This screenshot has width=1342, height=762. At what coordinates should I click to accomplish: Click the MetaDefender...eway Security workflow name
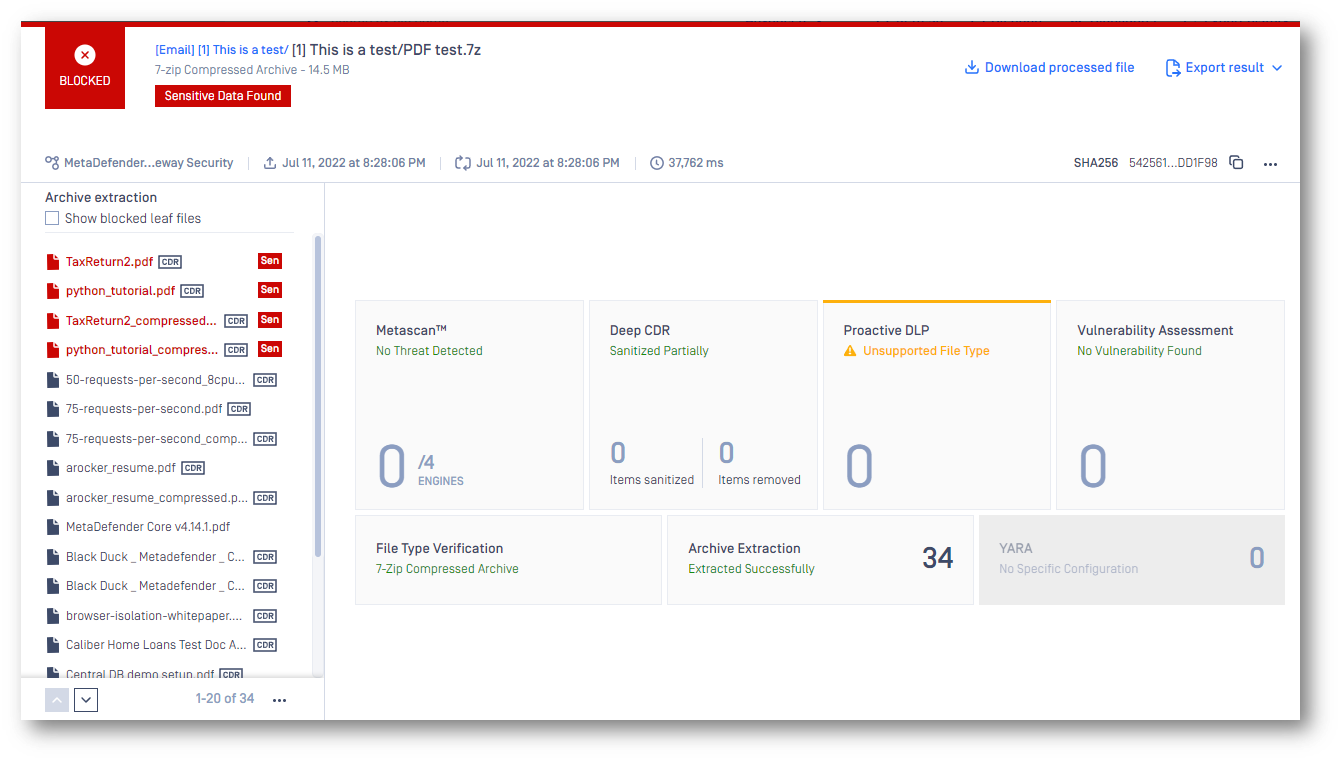pos(148,163)
